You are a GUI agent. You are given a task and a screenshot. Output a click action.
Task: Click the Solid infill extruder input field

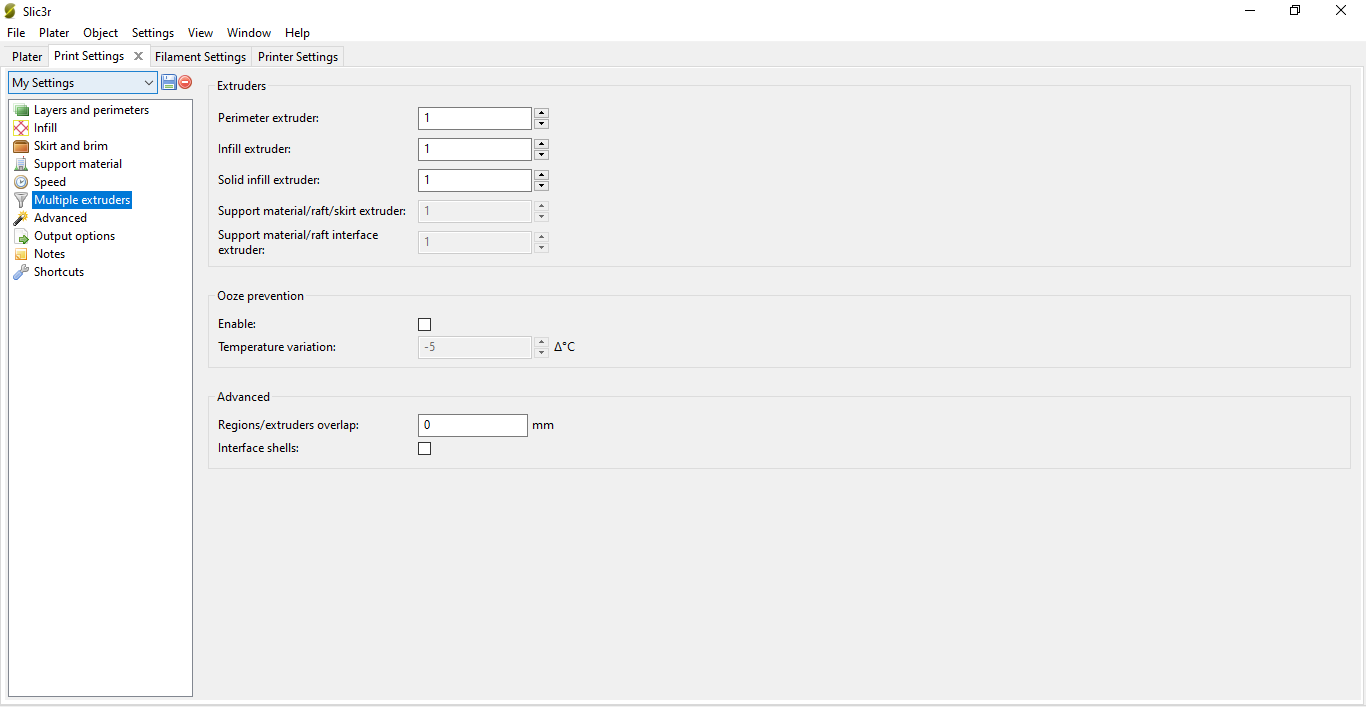(x=475, y=180)
